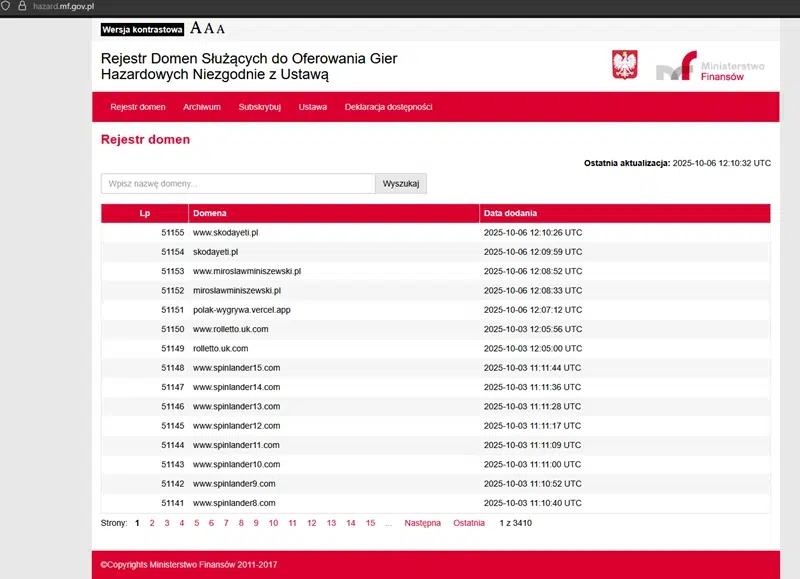The height and width of the screenshot is (579, 800).
Task: Click the Data dodania column header
Action: click(510, 213)
